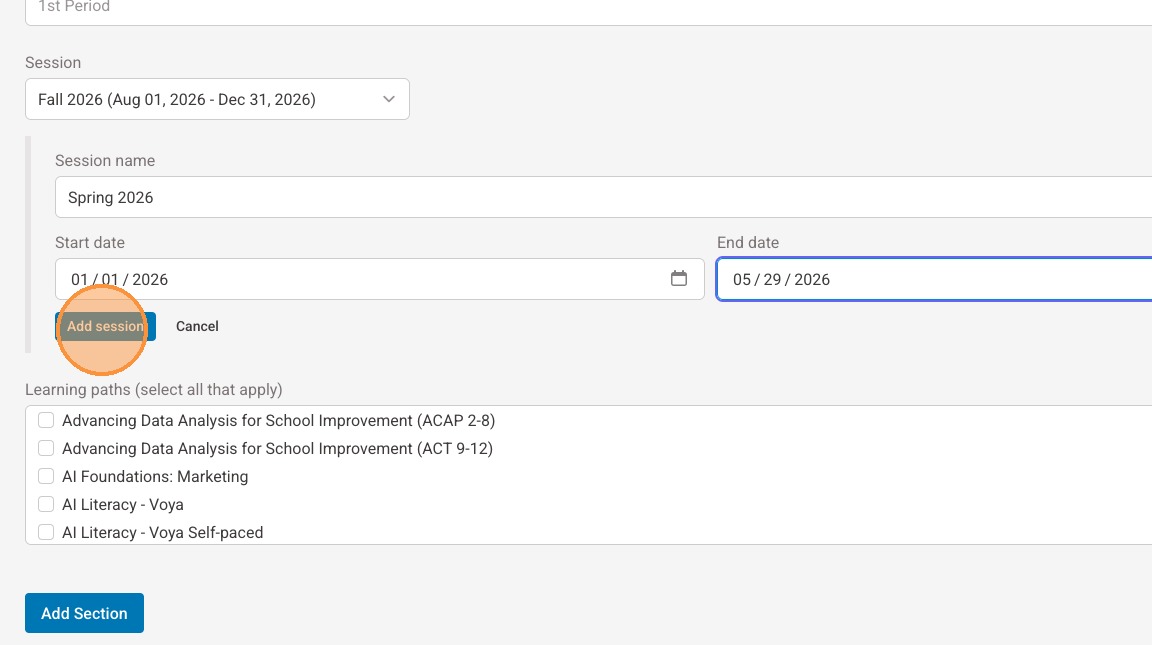The image size is (1152, 645).
Task: Select the month in End date
Action: pyautogui.click(x=742, y=280)
